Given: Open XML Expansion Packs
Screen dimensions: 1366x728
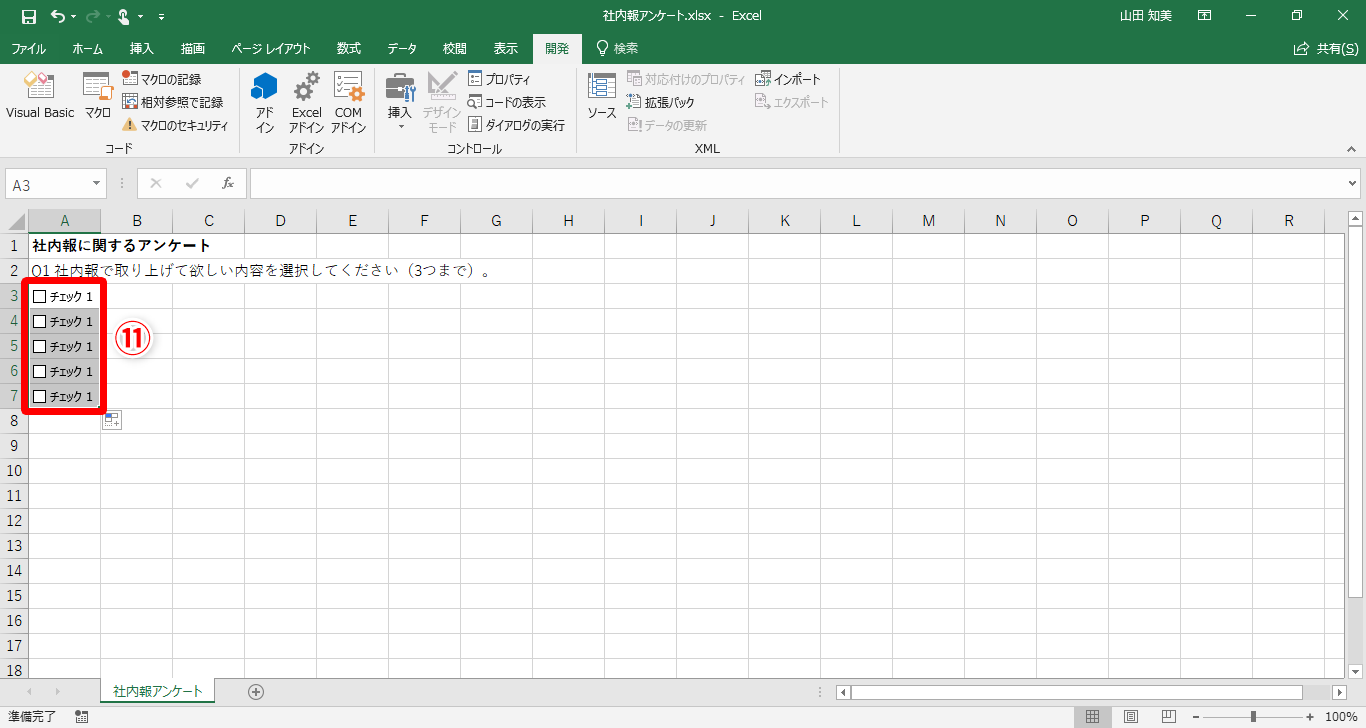Looking at the screenshot, I should 660,102.
